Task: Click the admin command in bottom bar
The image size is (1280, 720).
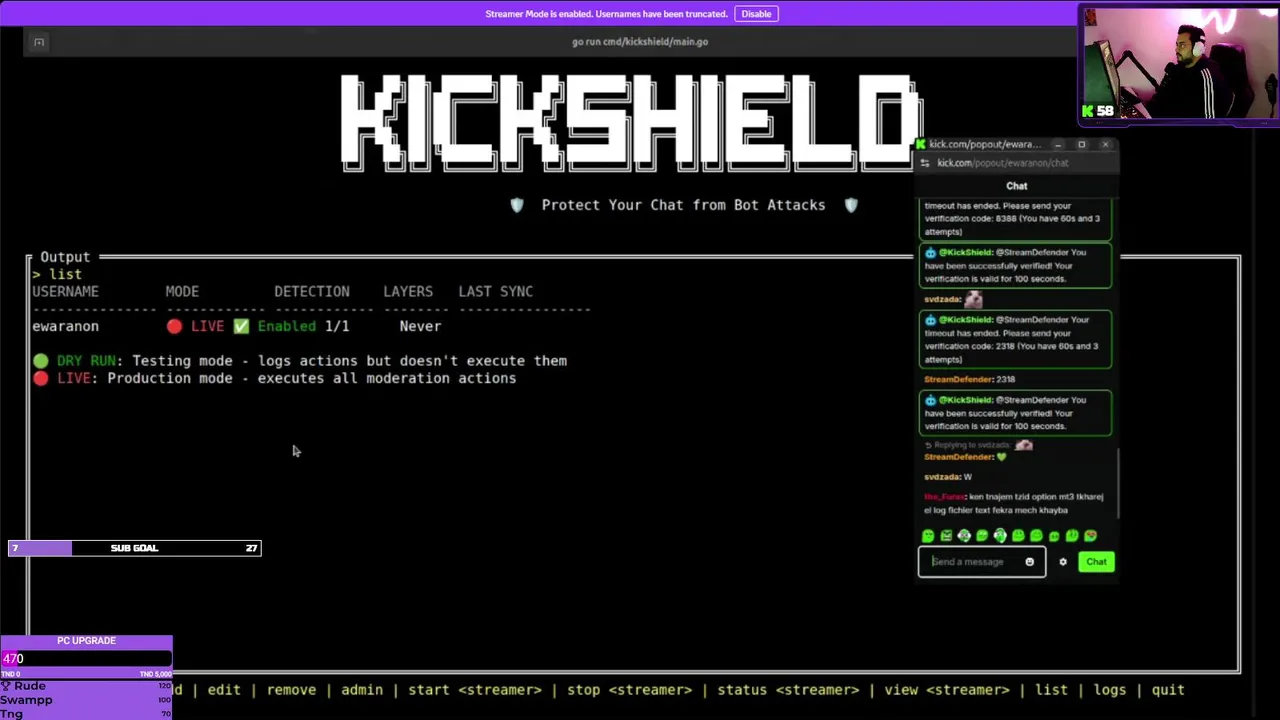Action: (x=362, y=690)
